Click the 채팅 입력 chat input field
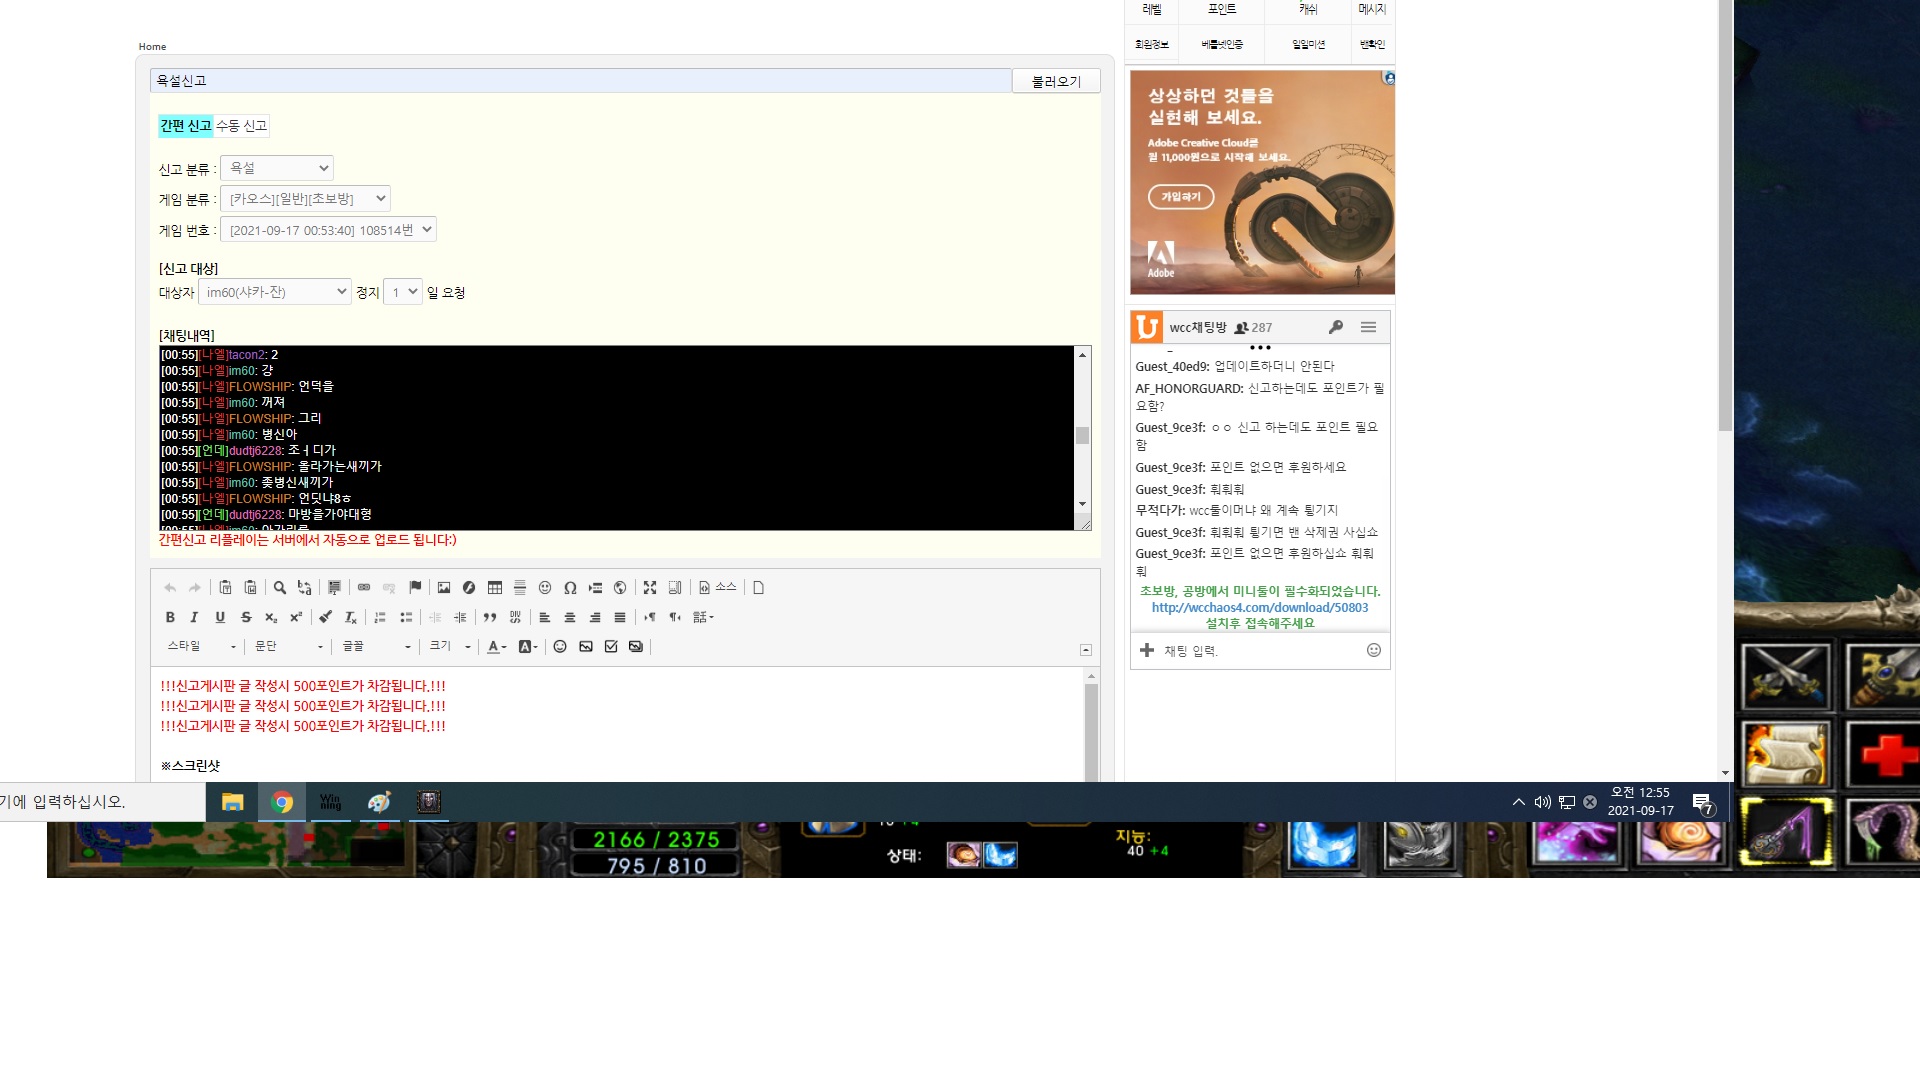Image resolution: width=1920 pixels, height=1080 pixels. [x=1260, y=651]
